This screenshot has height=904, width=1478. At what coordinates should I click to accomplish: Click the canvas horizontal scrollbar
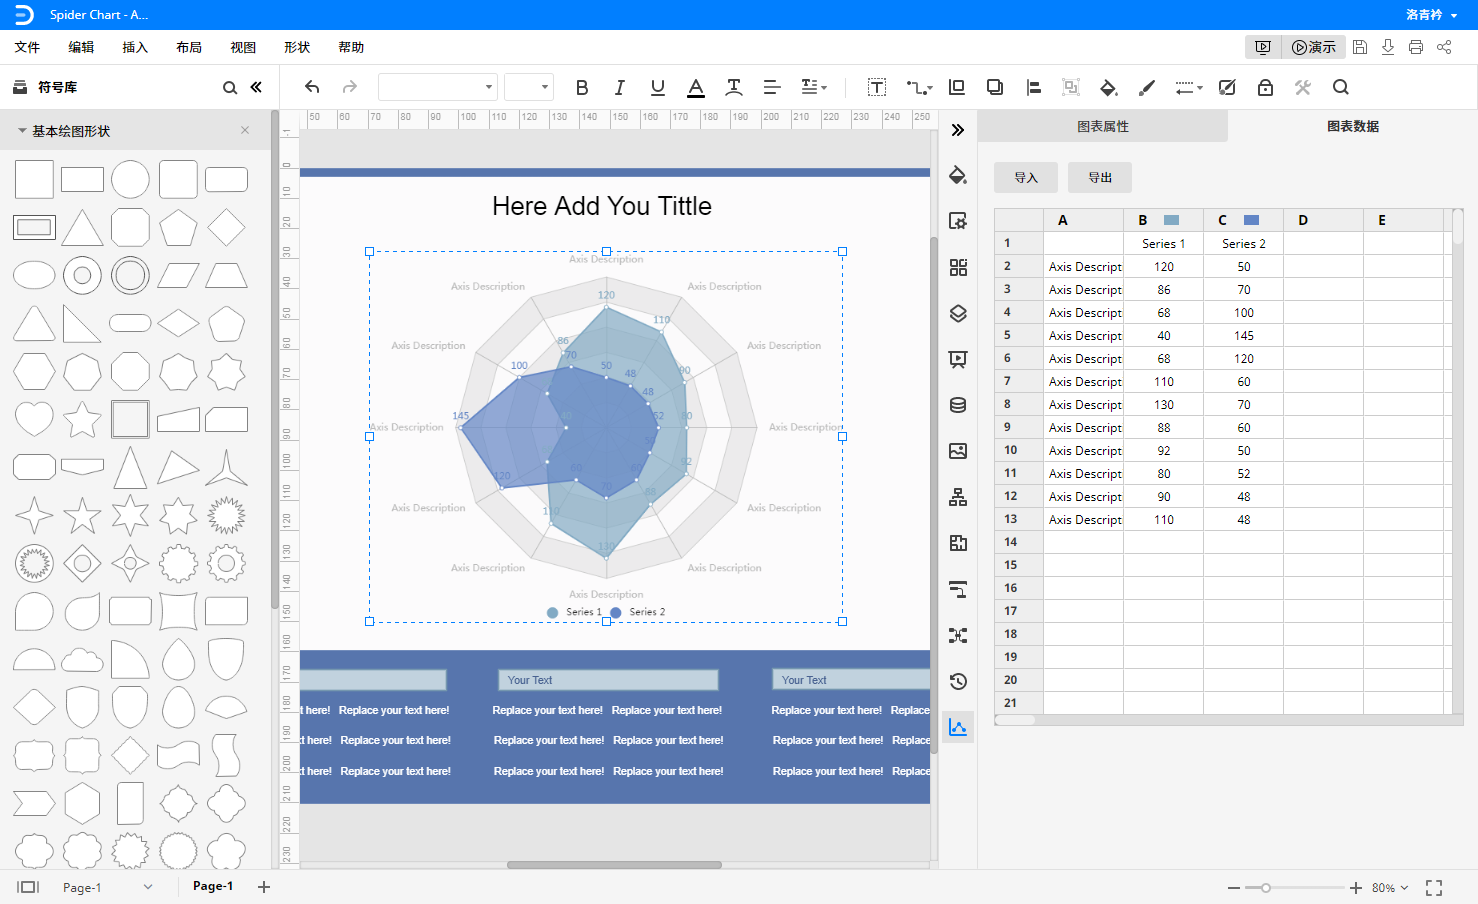[614, 864]
